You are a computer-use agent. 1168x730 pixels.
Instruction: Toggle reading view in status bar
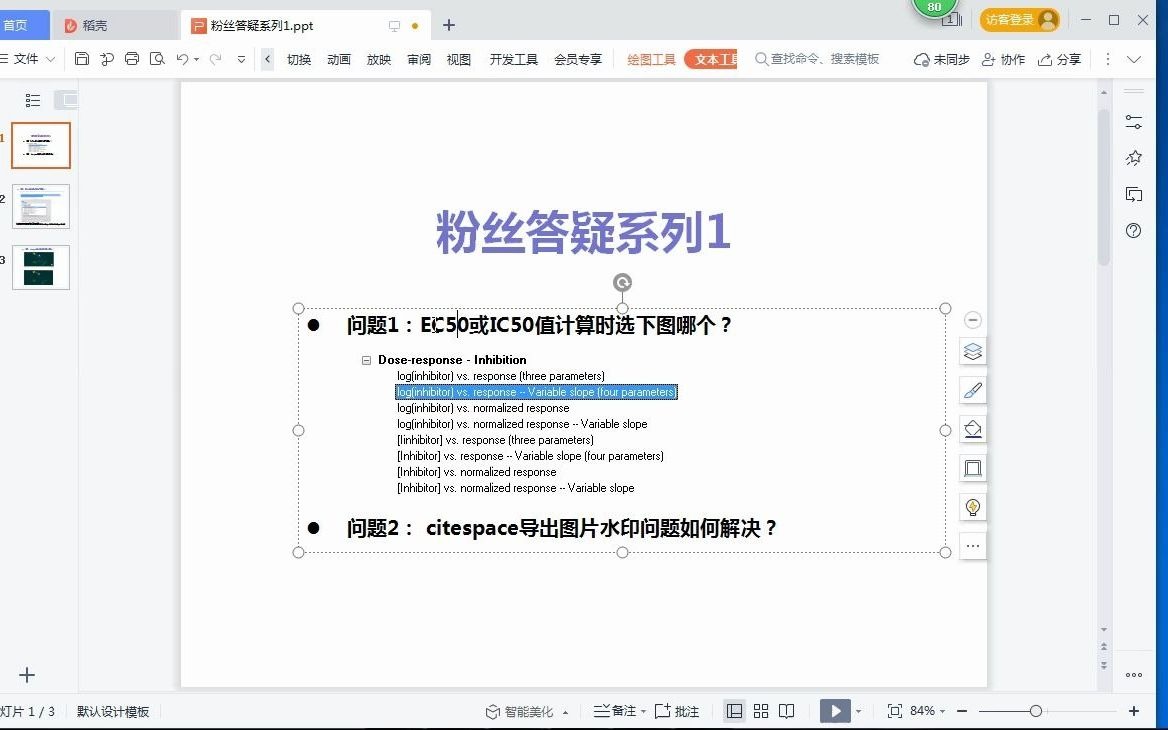787,711
